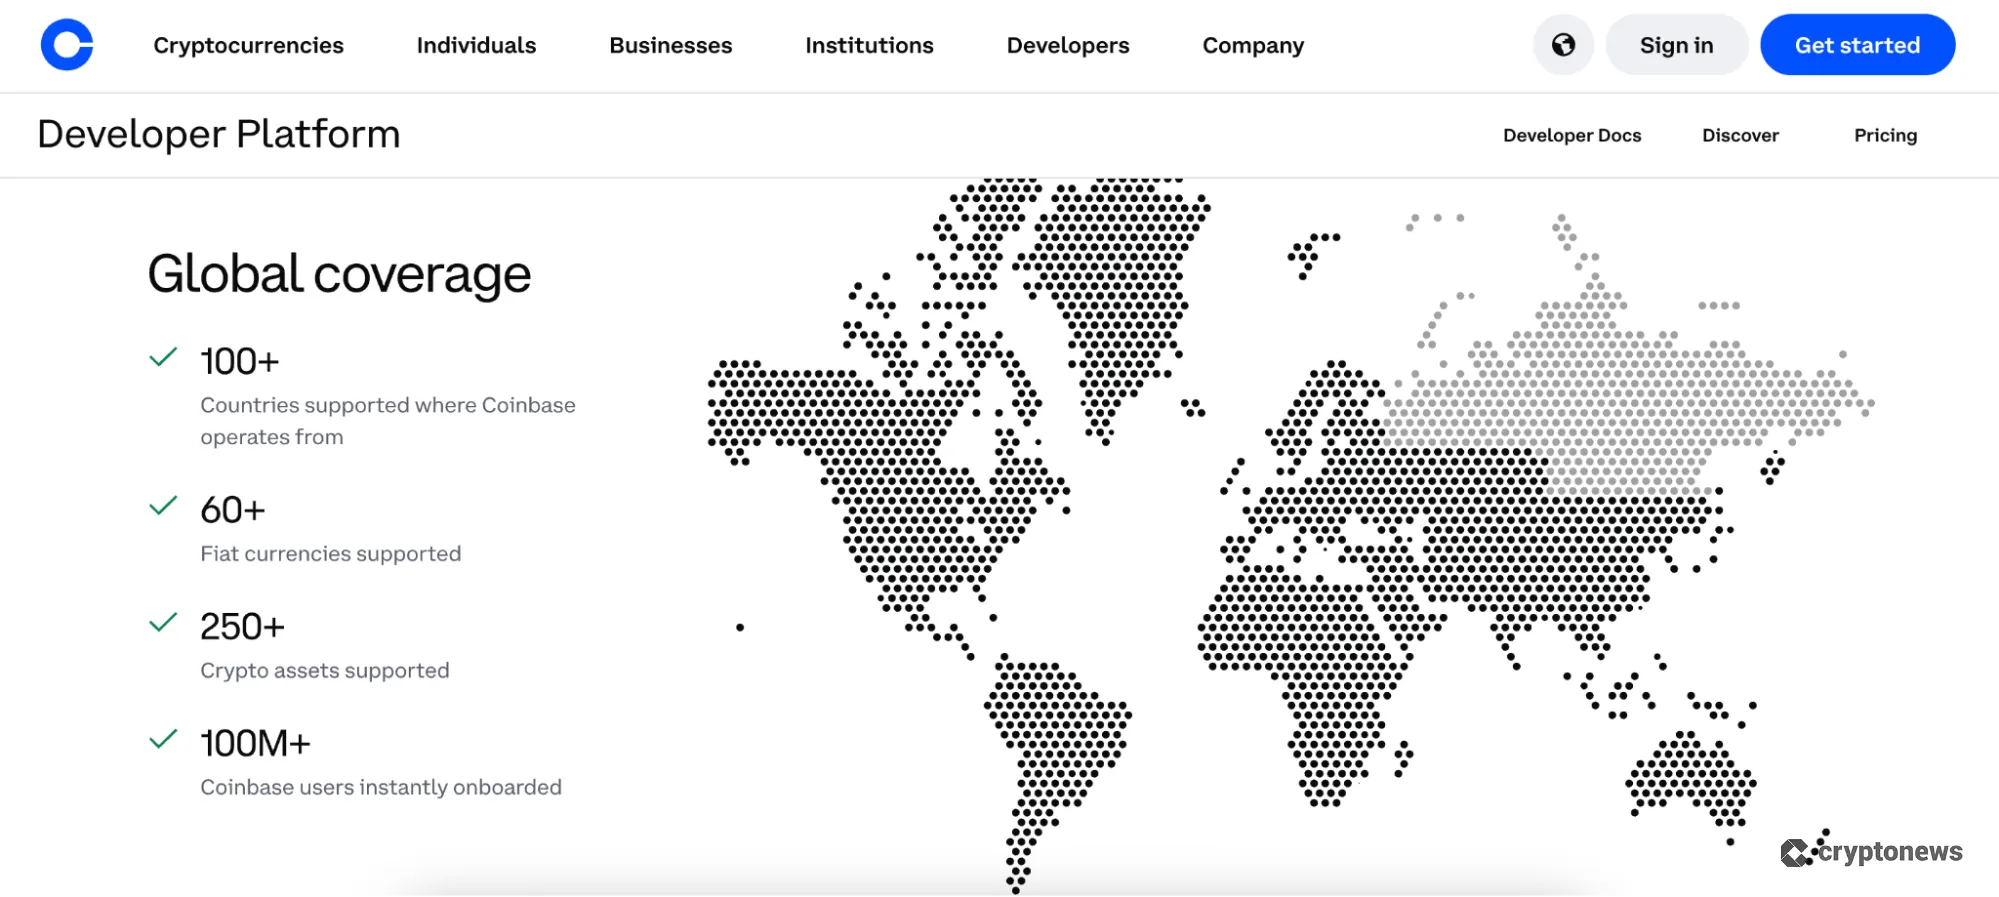
Task: Select the 100M+ users statistic
Action: coord(255,744)
